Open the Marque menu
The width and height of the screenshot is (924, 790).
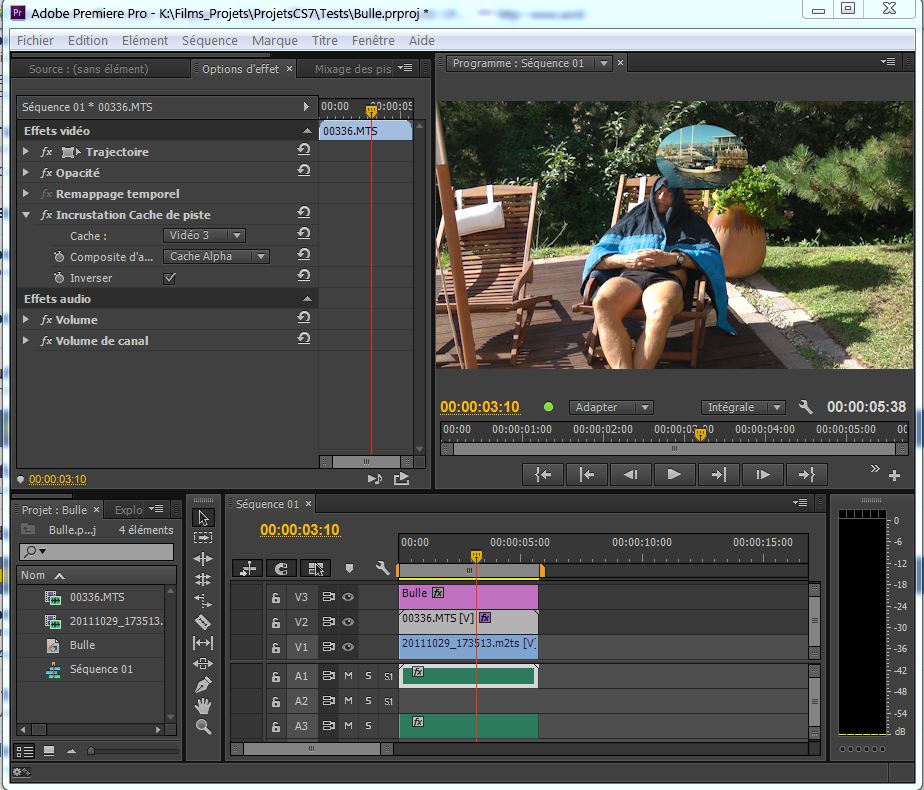275,41
